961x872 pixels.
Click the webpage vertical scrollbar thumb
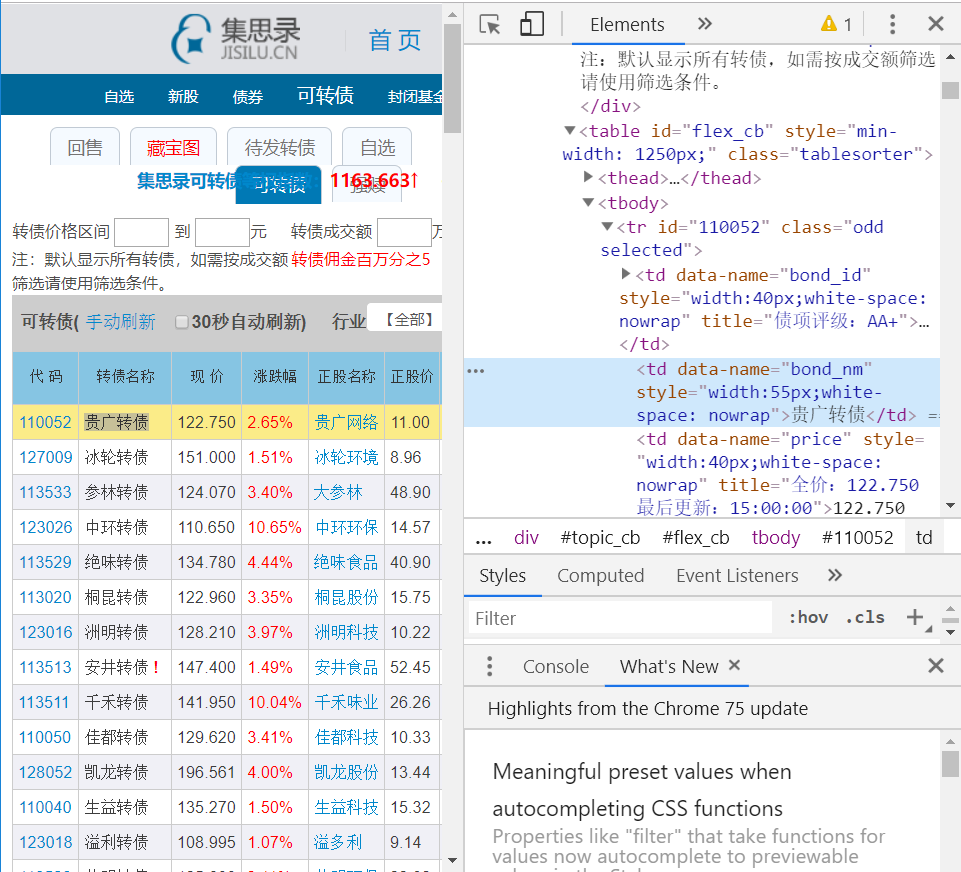tap(453, 78)
